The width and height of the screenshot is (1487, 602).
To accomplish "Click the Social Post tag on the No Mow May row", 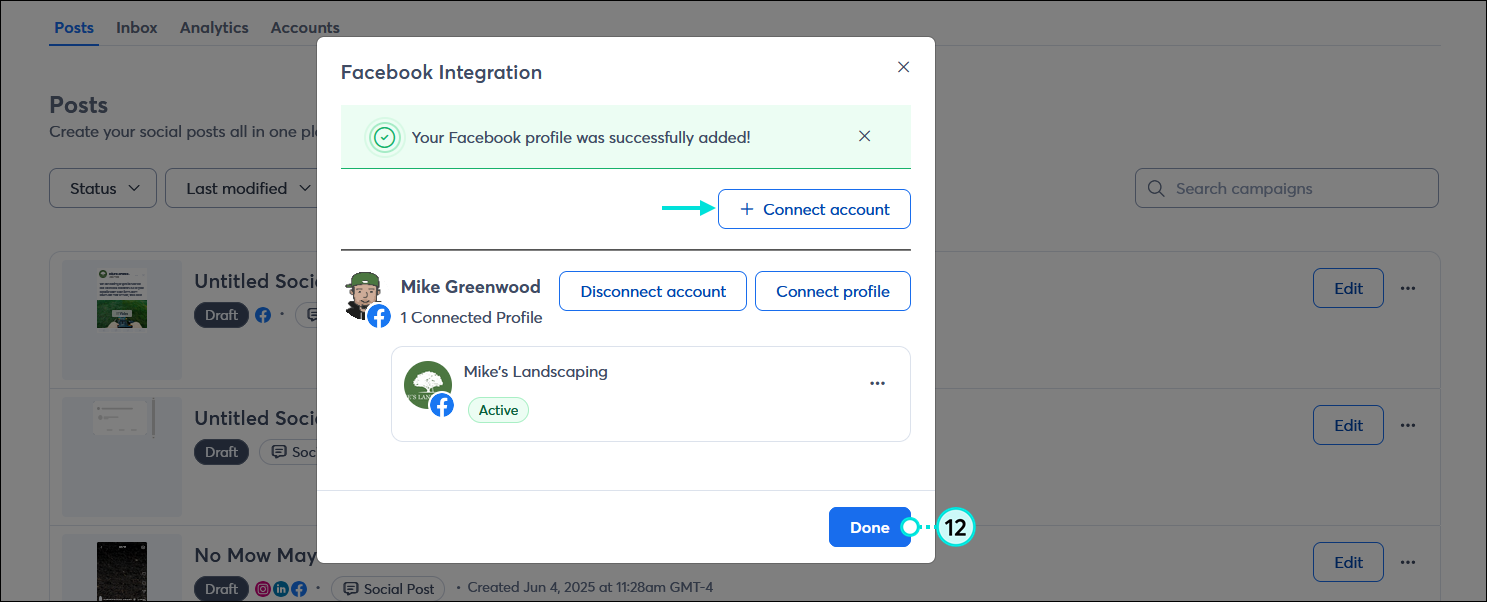I will (x=388, y=589).
